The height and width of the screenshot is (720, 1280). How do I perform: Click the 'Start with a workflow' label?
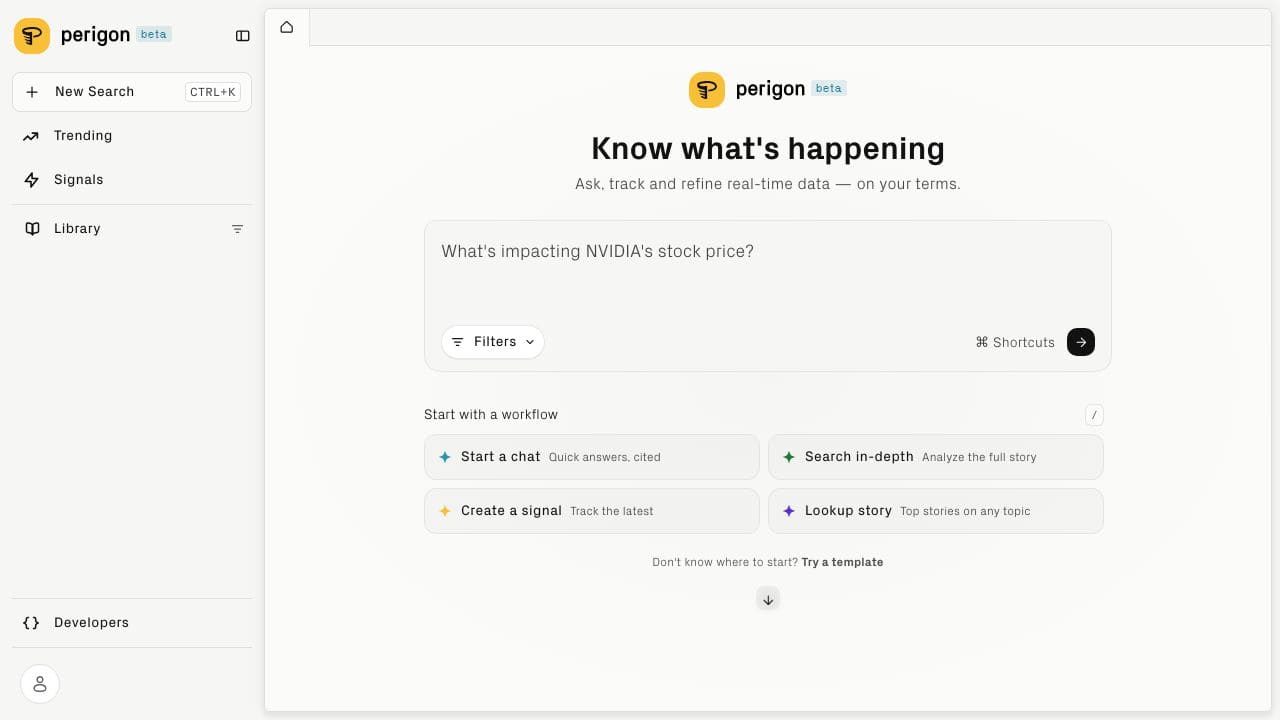pyautogui.click(x=491, y=415)
